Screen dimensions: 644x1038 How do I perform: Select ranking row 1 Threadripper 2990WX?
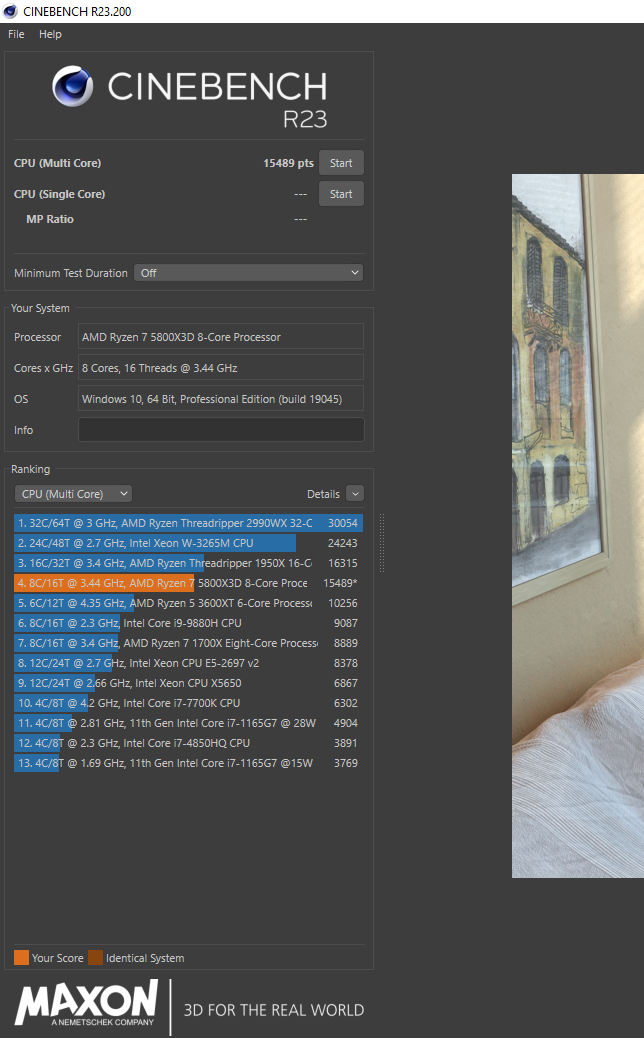click(188, 523)
